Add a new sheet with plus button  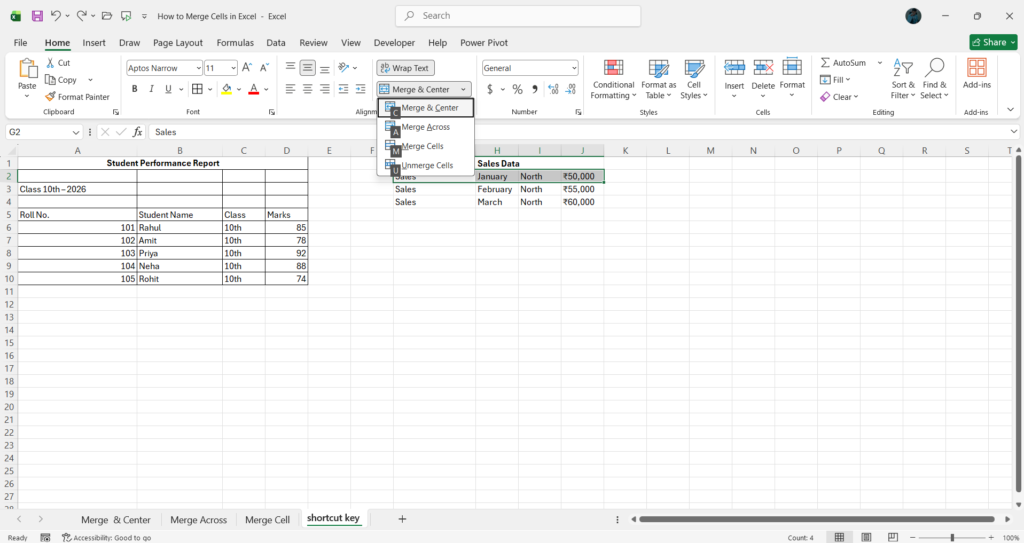(x=402, y=519)
